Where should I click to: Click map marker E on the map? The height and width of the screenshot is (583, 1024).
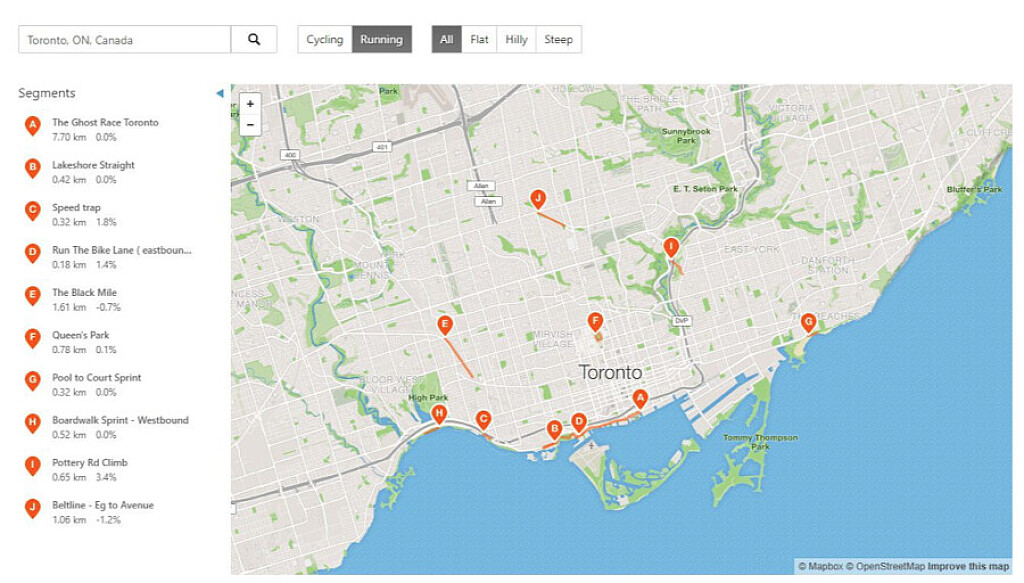point(445,324)
